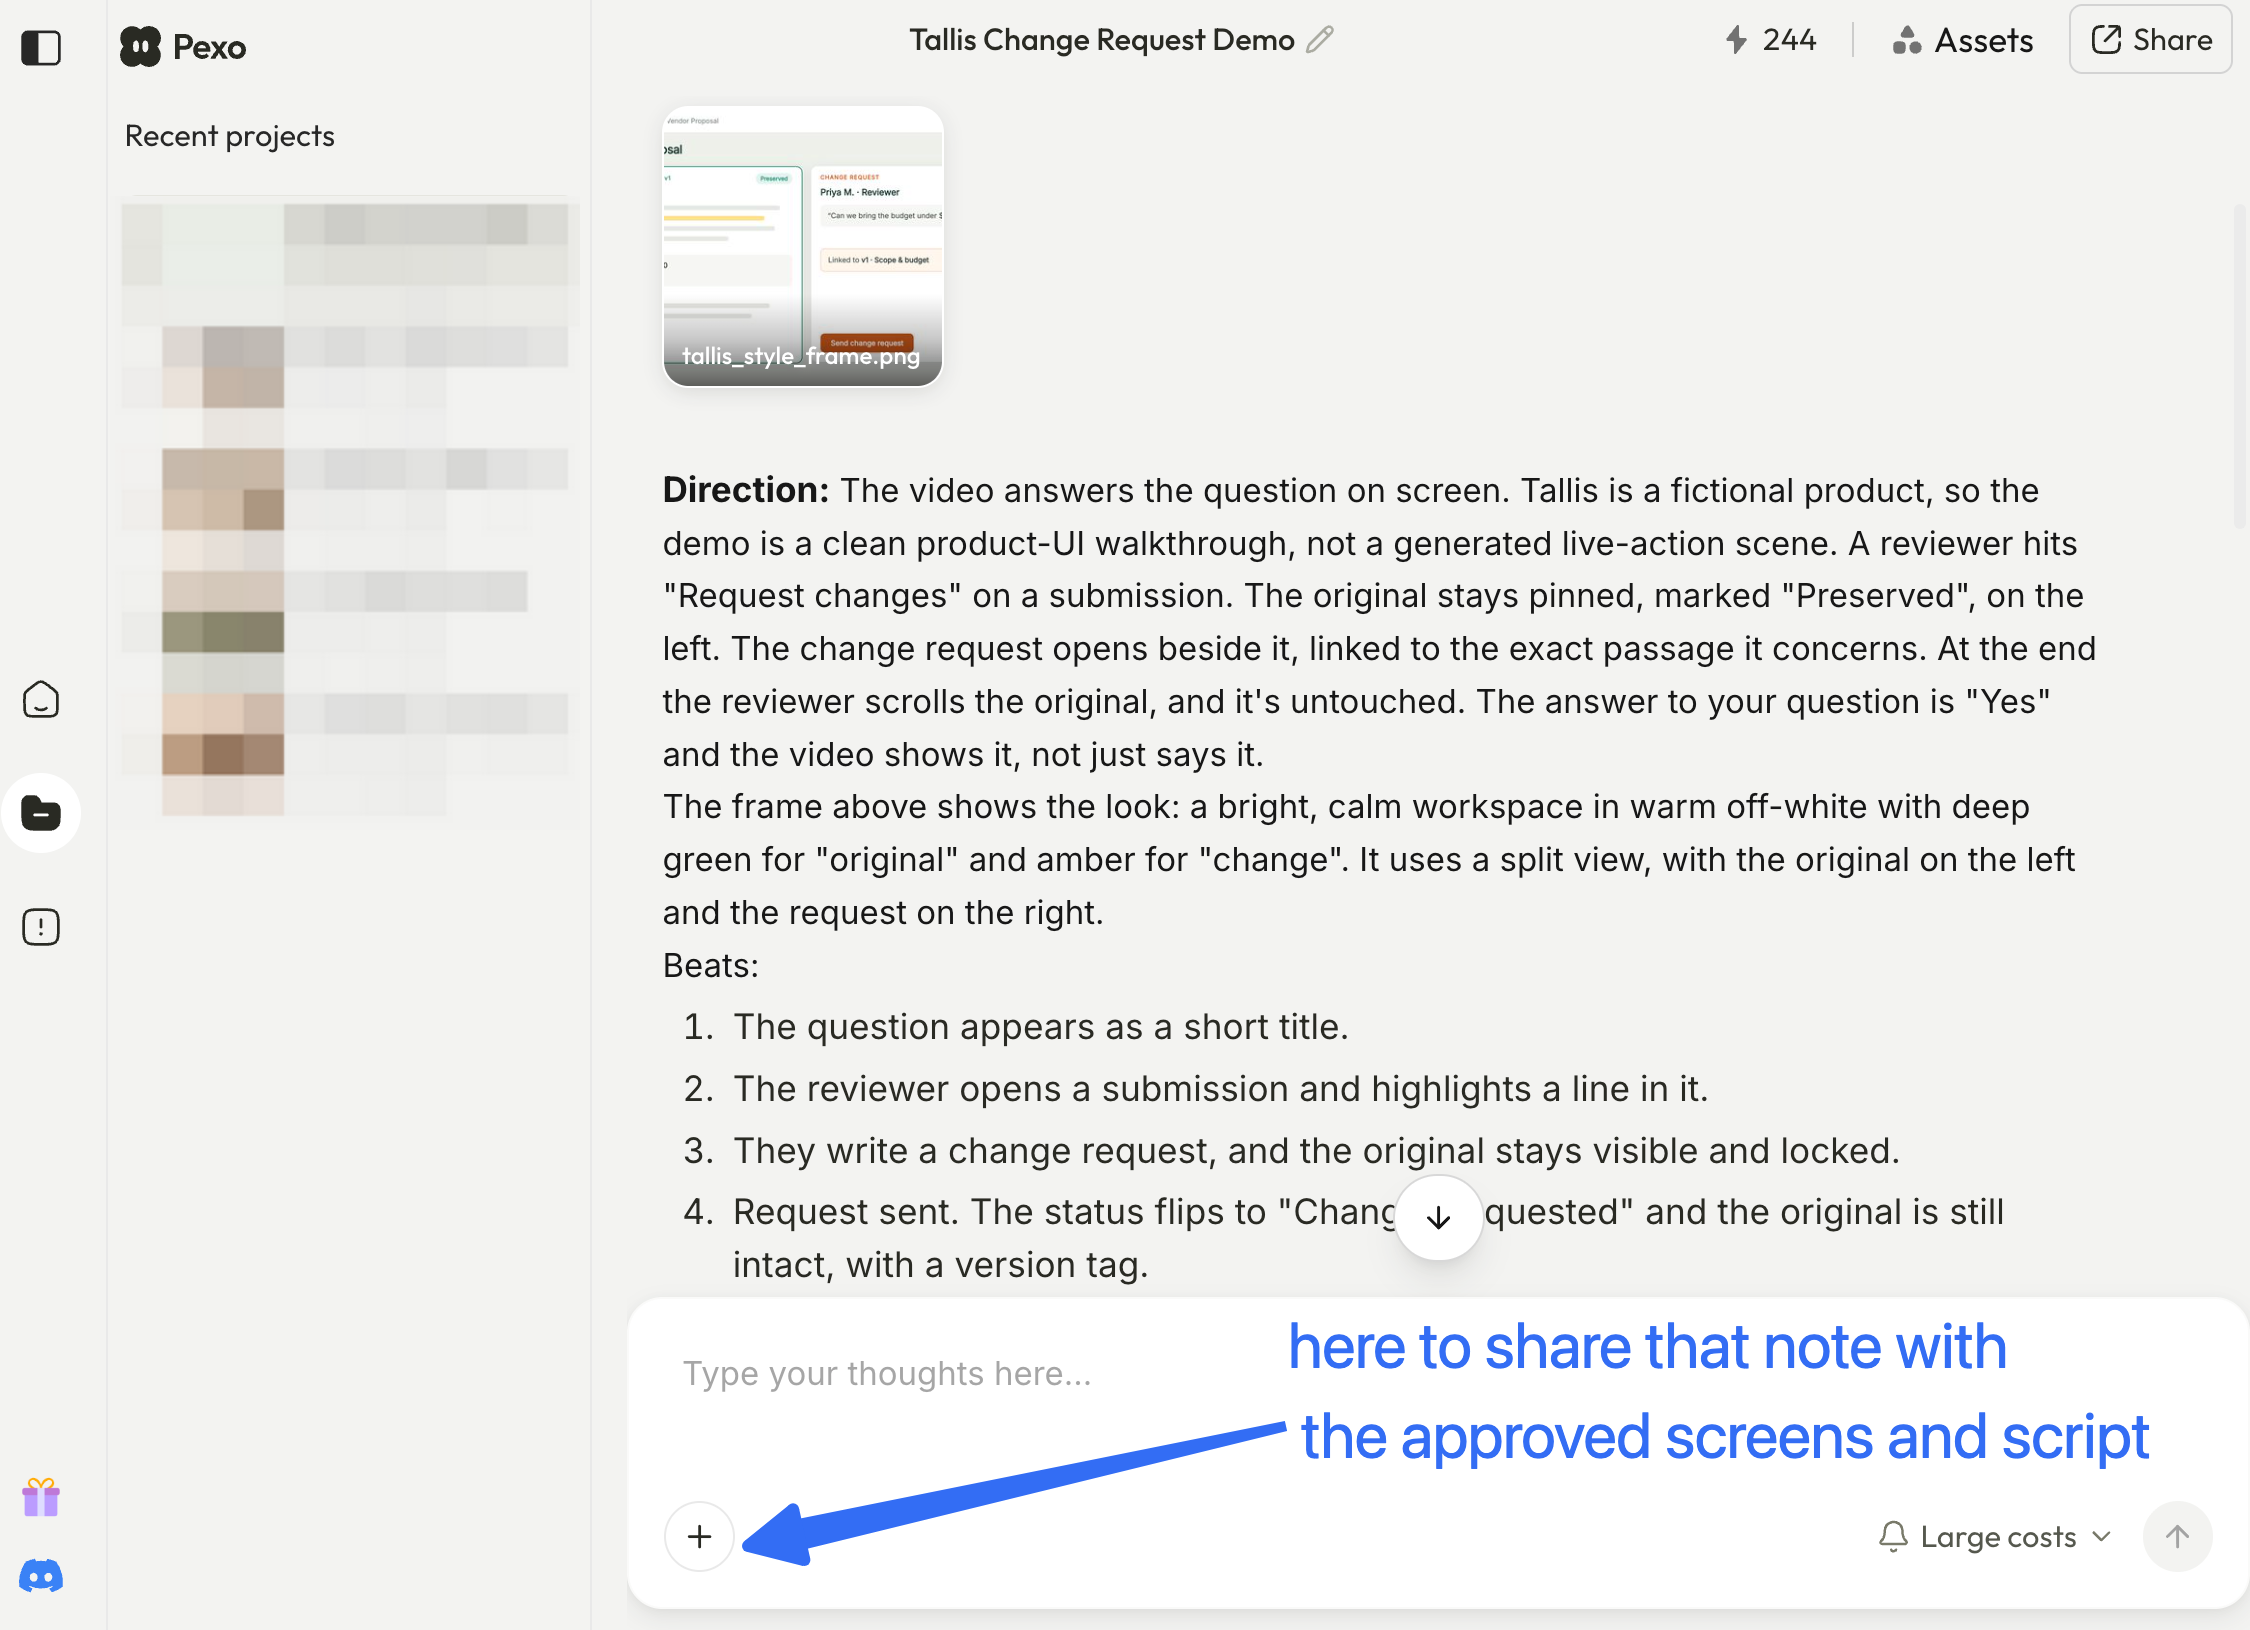2250x1630 pixels.
Task: Click the Pexo logo
Action: pyautogui.click(x=183, y=47)
